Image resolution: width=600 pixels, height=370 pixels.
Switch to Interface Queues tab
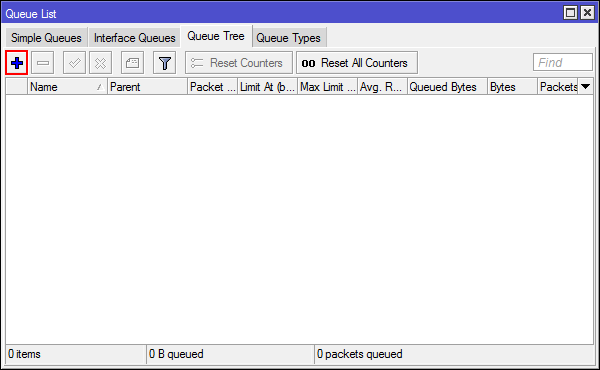click(135, 38)
